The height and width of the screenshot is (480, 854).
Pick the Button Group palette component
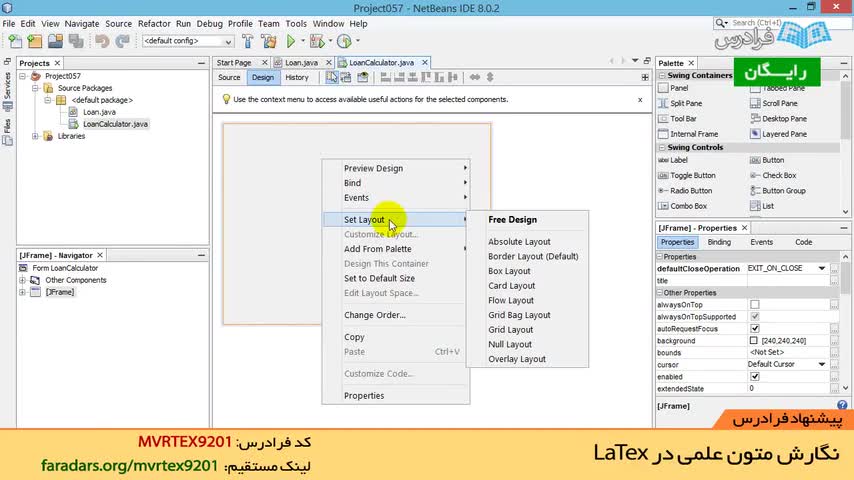pyautogui.click(x=778, y=190)
